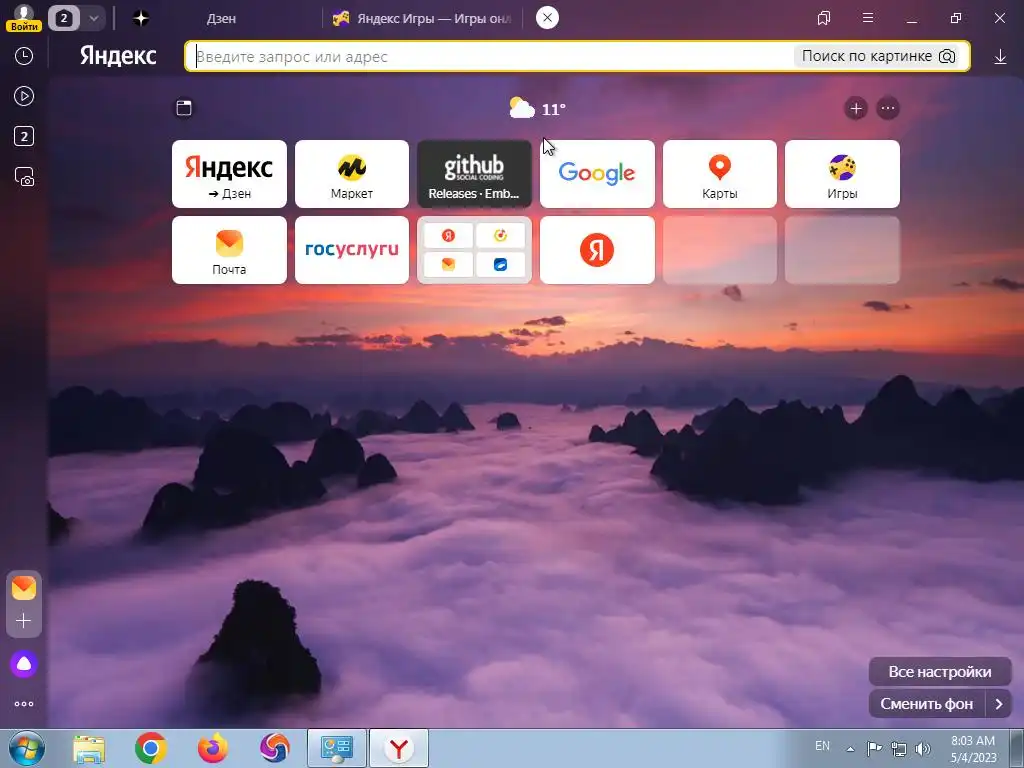This screenshot has height=768, width=1024.
Task: Add app to sidebar with plus icon
Action: tap(24, 620)
